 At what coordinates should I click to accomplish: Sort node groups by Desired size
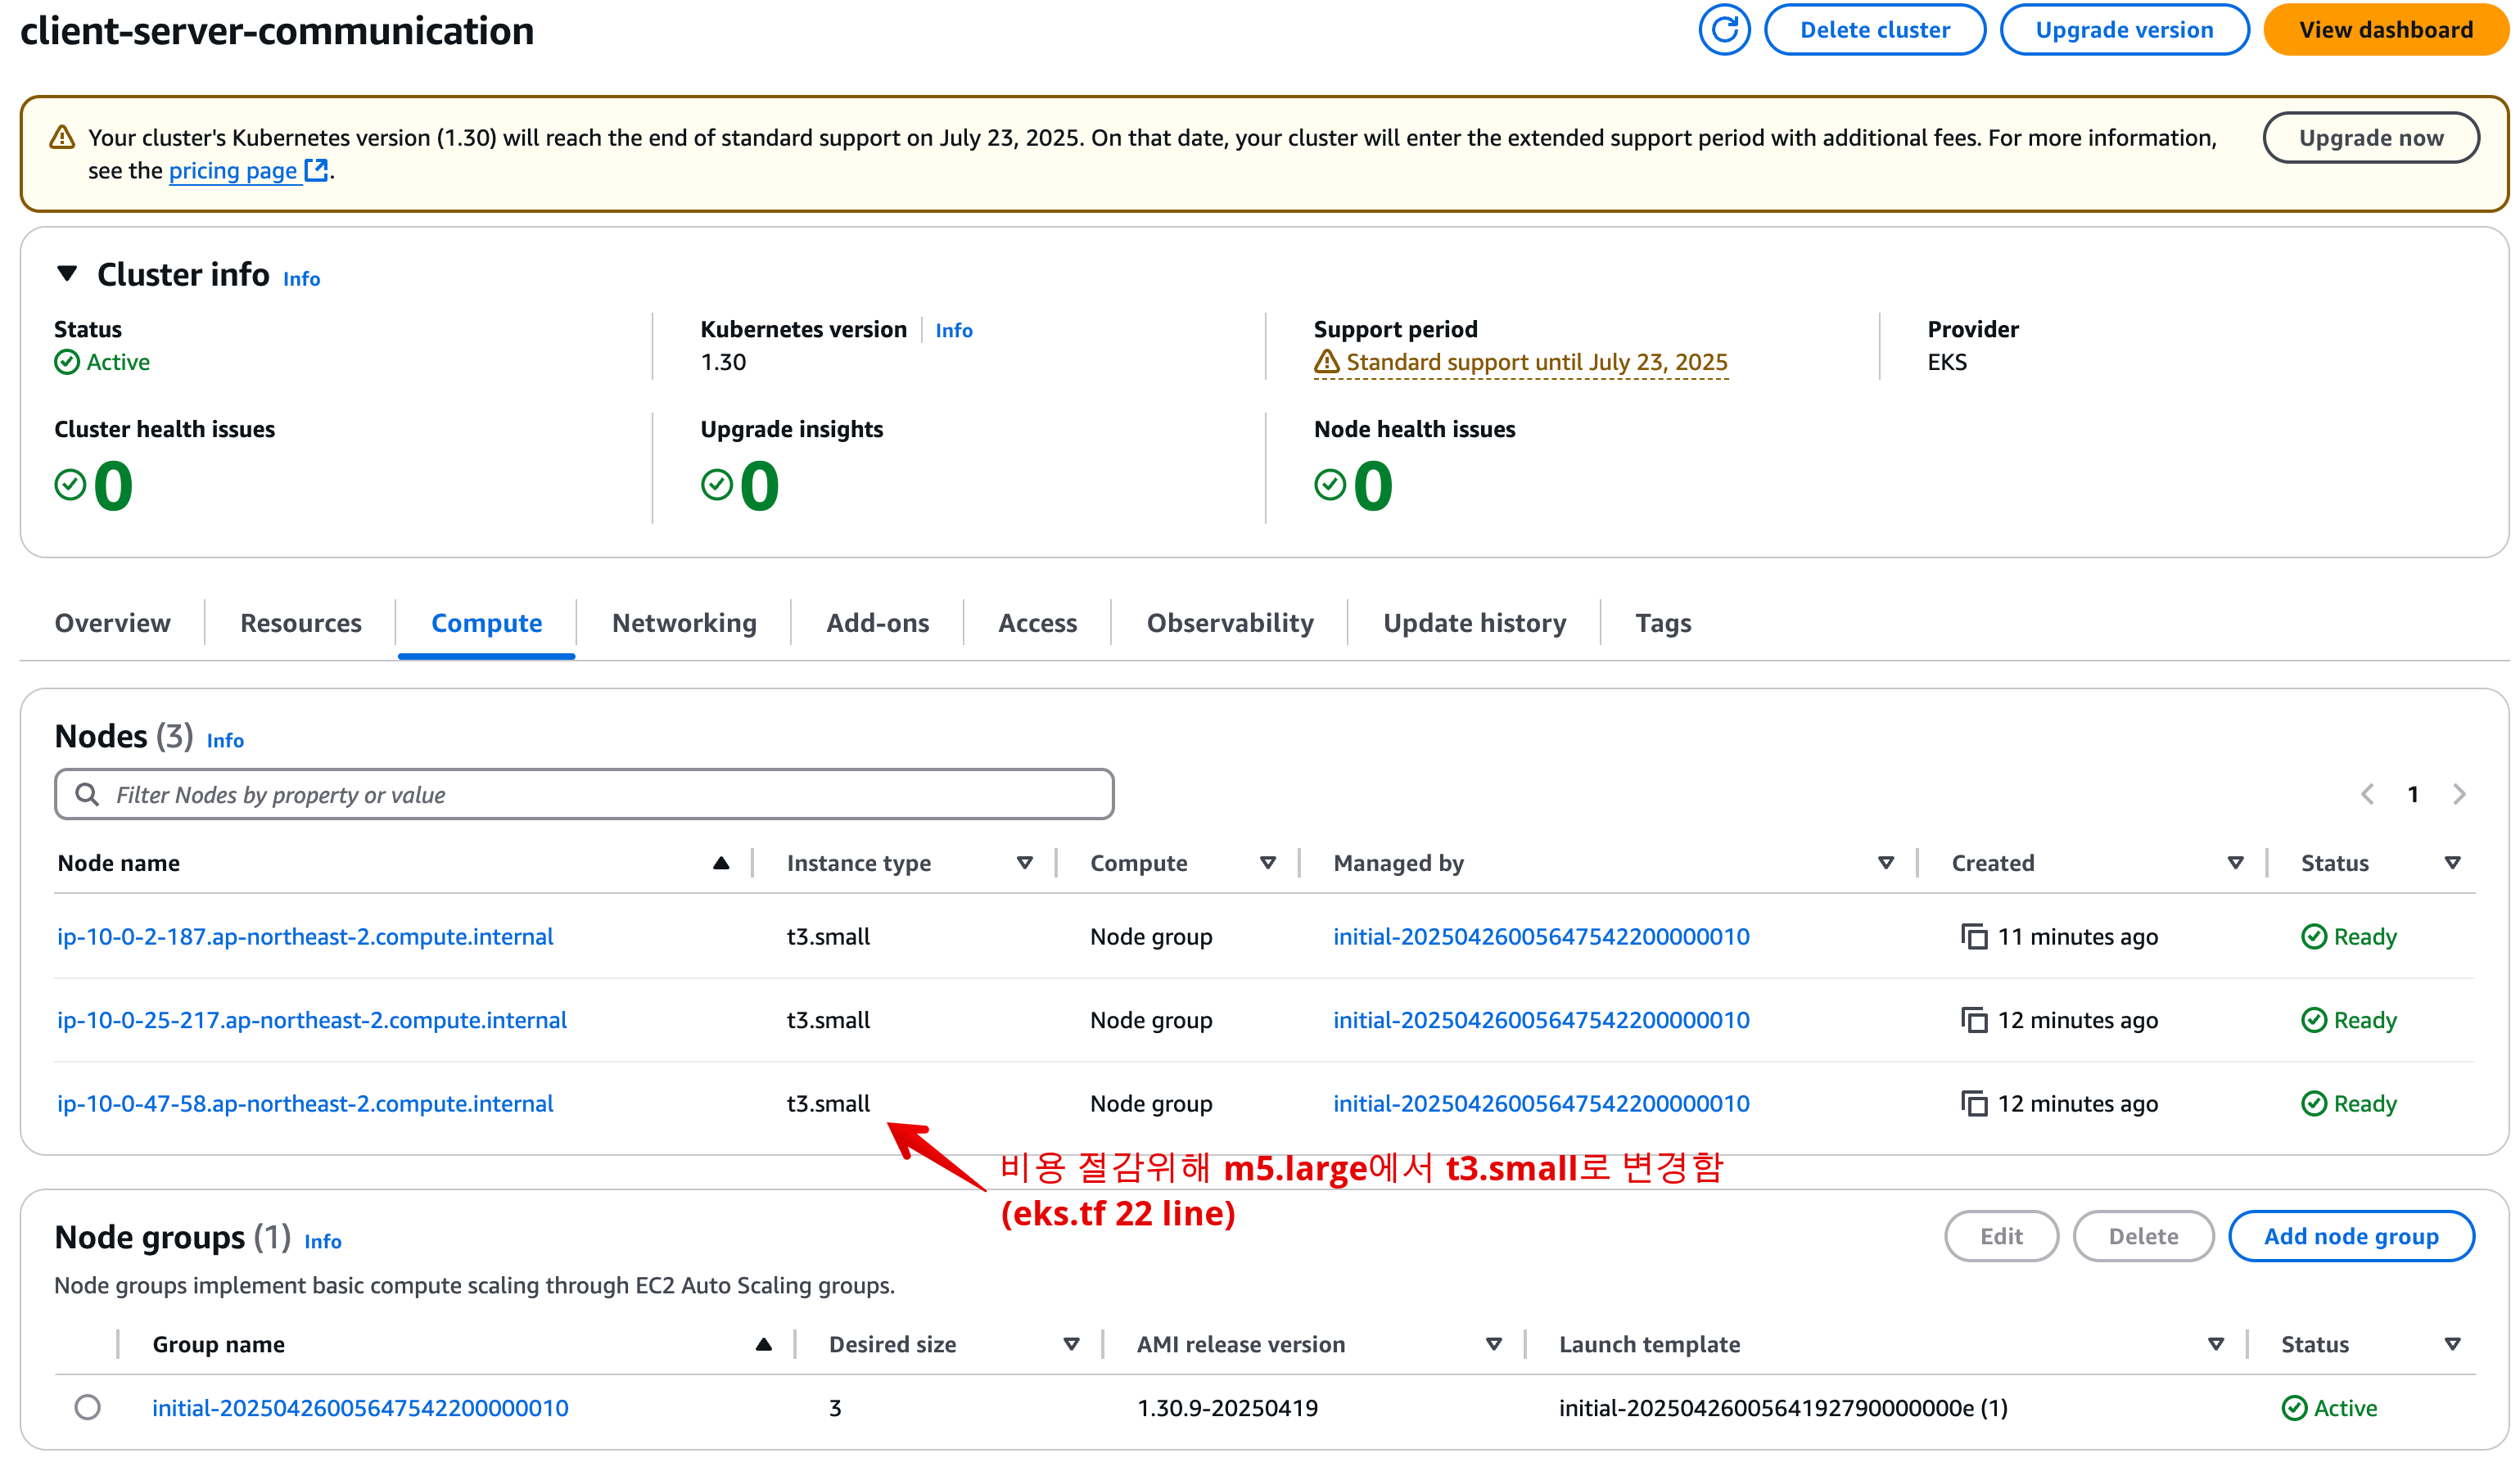[1071, 1345]
